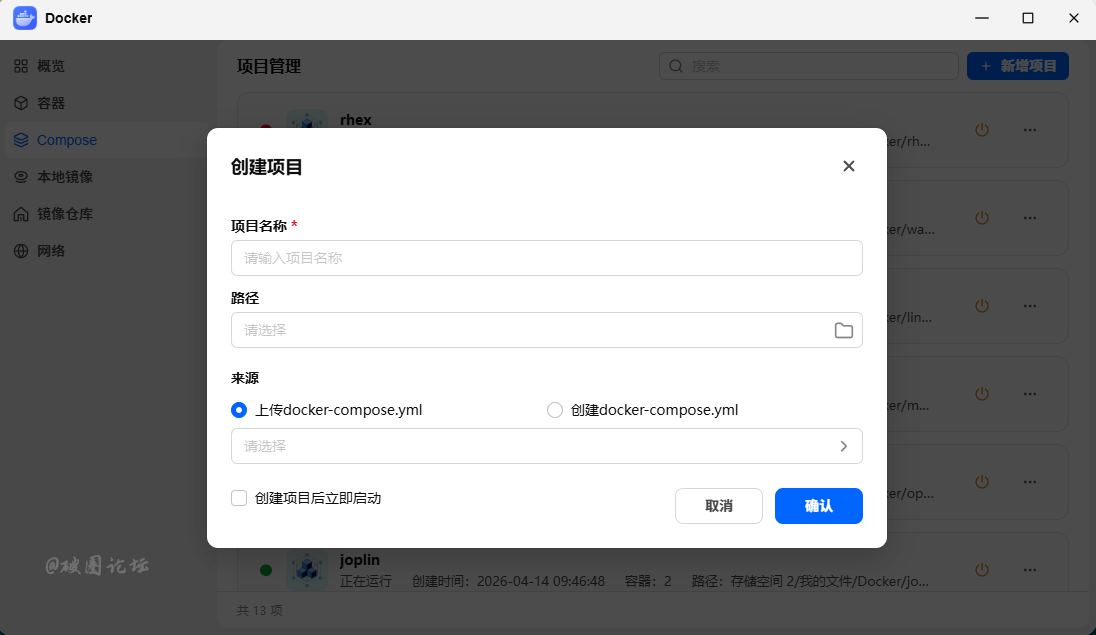The image size is (1096, 635).
Task: Click power icon on row ending er/op...
Action: pos(982,482)
